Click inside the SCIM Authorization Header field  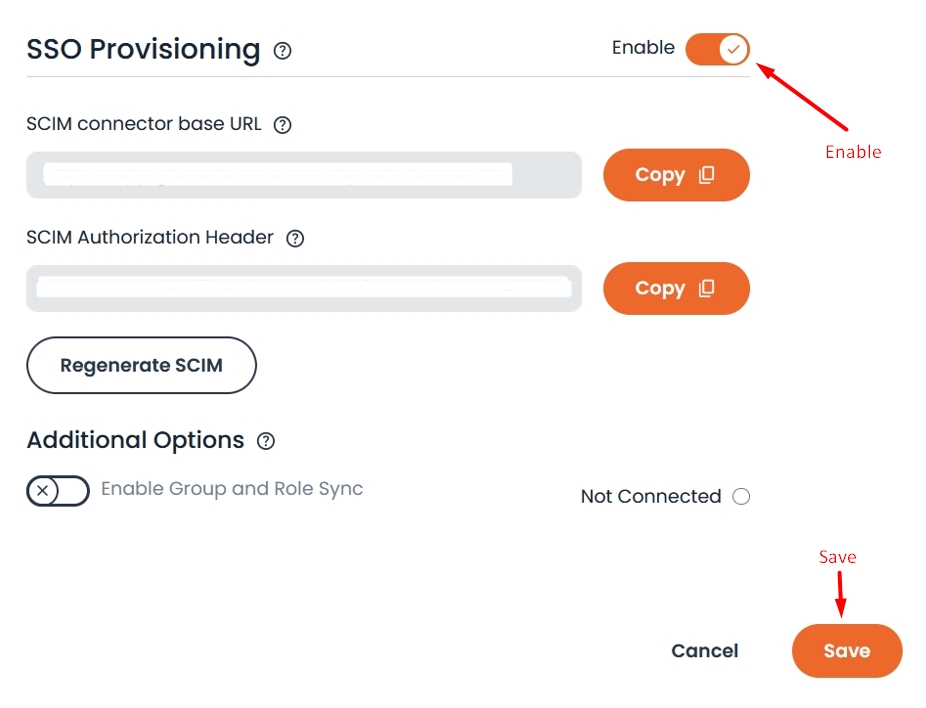[304, 288]
